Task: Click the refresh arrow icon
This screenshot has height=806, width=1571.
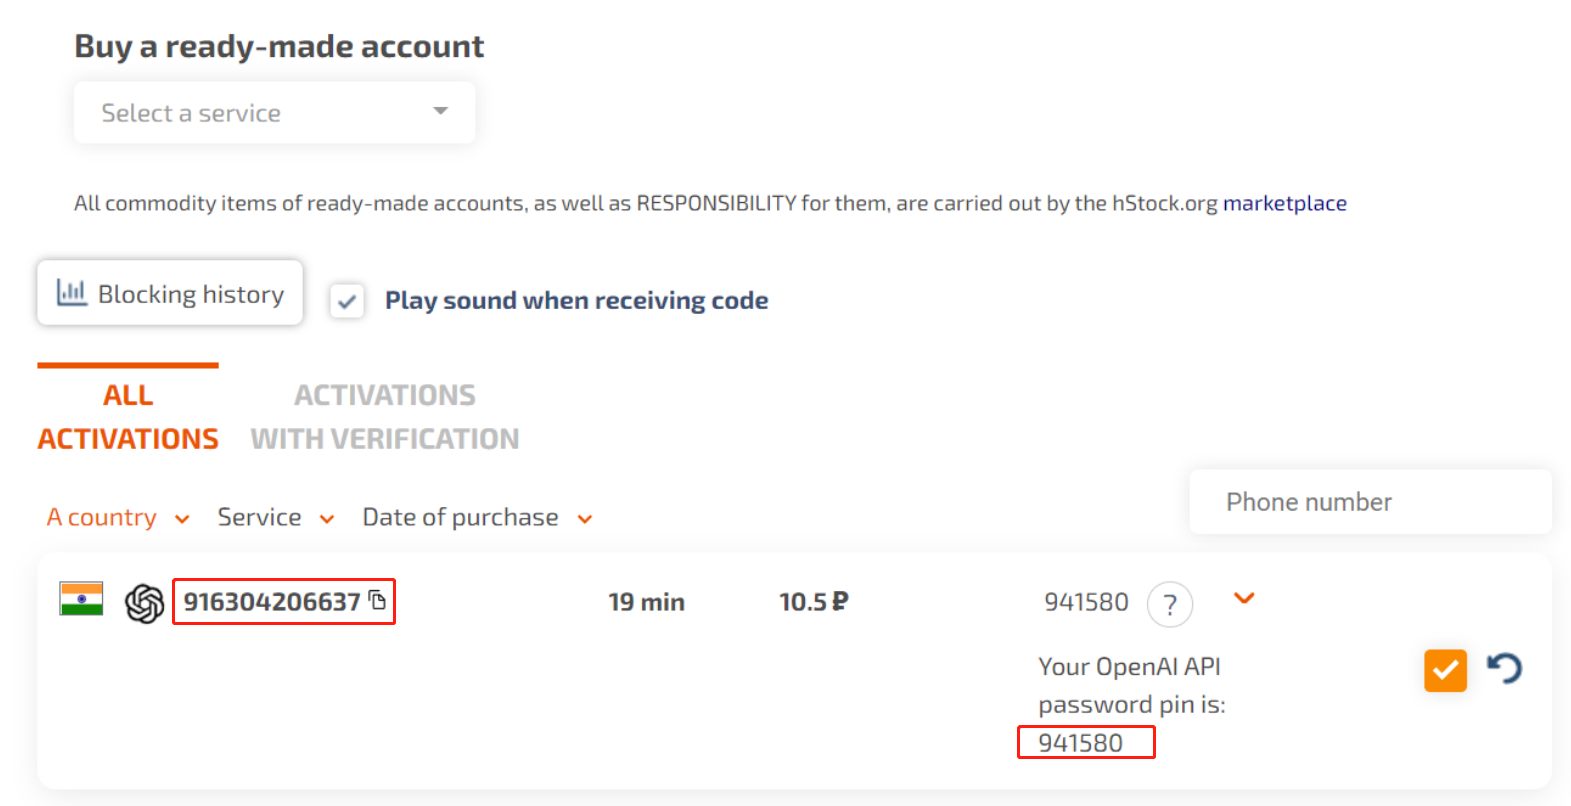Action: 1504,668
